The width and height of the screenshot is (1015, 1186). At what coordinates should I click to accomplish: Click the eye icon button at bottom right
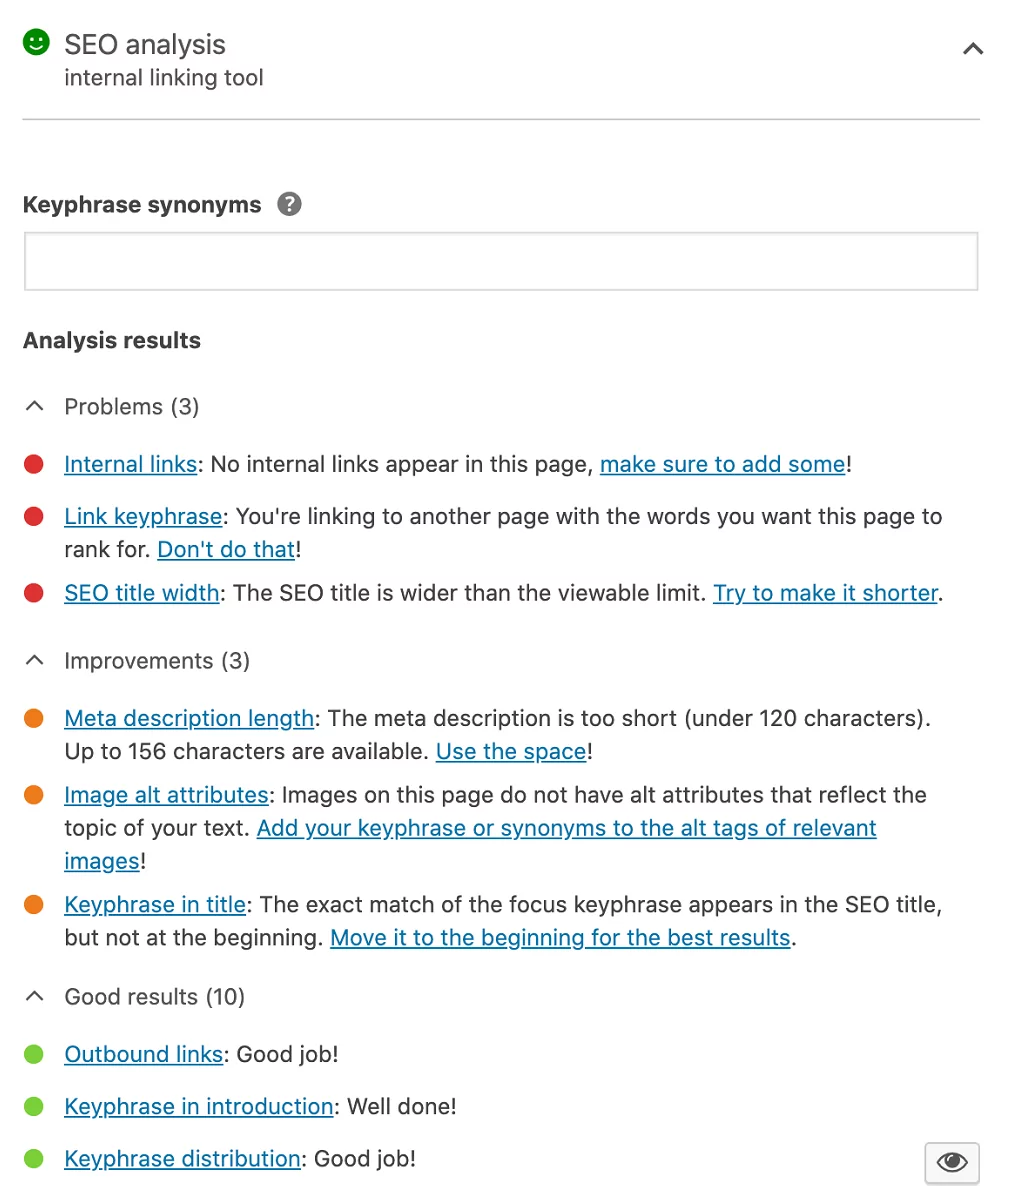(951, 1162)
